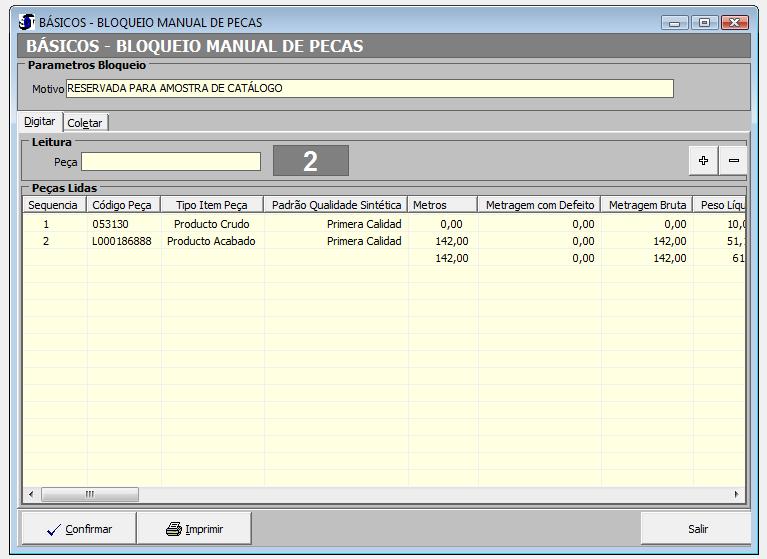Switch to the Coletar tab
The image size is (767, 559).
[x=85, y=123]
